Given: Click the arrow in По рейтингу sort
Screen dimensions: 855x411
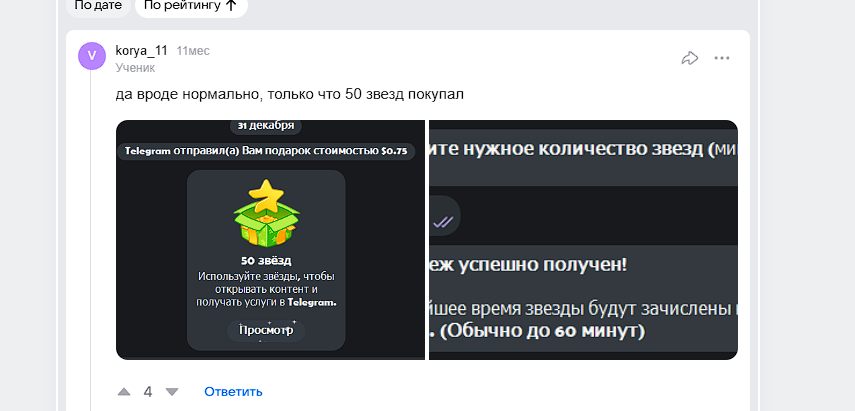Looking at the screenshot, I should point(231,5).
